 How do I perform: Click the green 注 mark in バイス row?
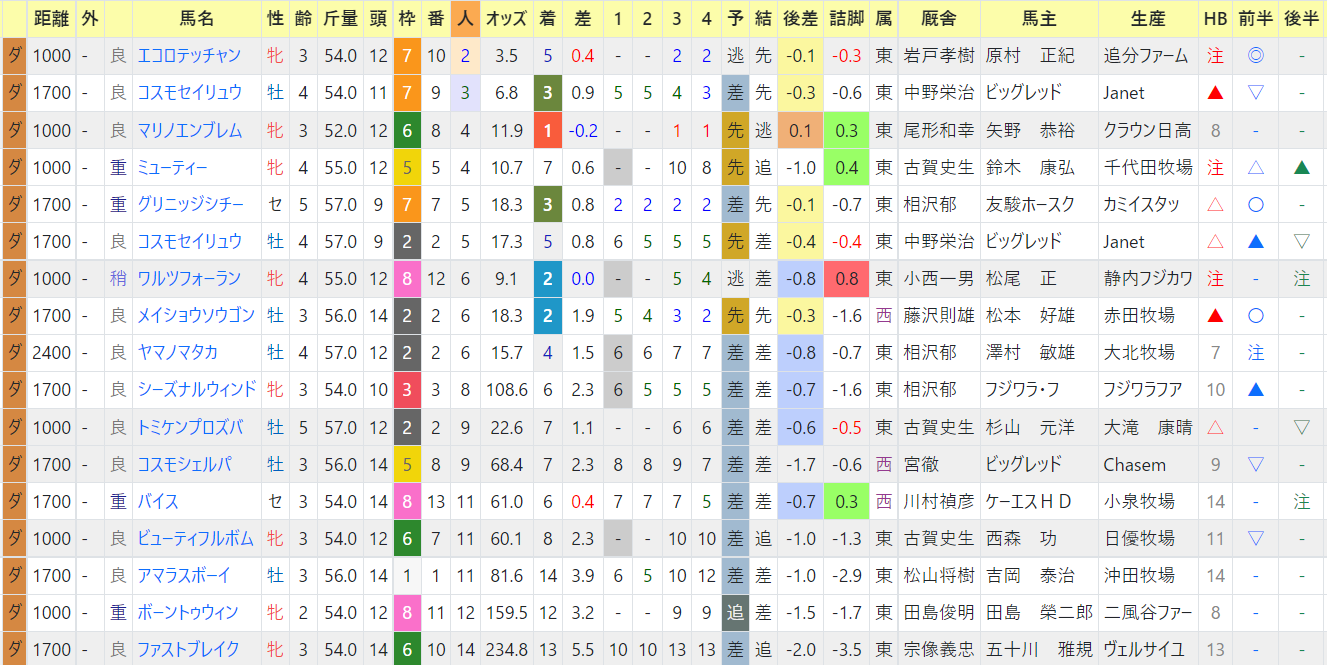click(1301, 501)
